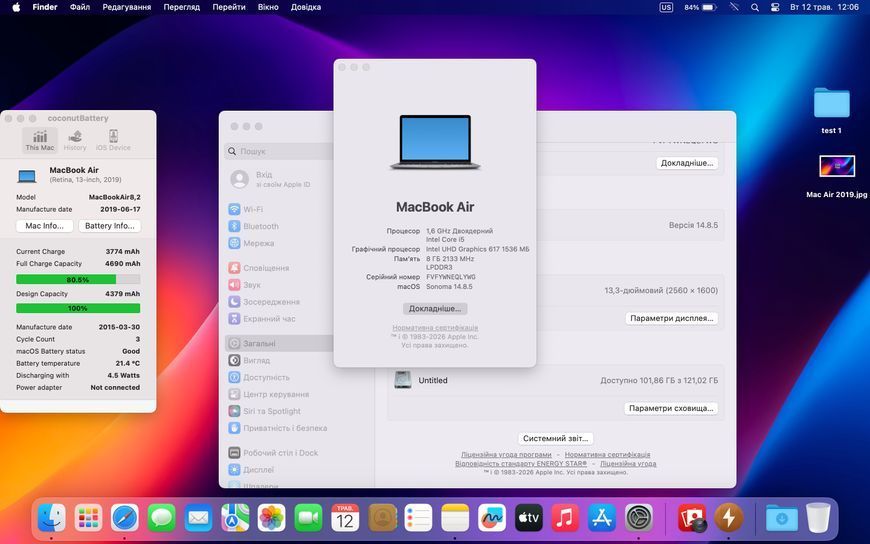Click Battery Info... button in coconutBattery
Viewport: 870px width, 544px height.
(x=109, y=226)
